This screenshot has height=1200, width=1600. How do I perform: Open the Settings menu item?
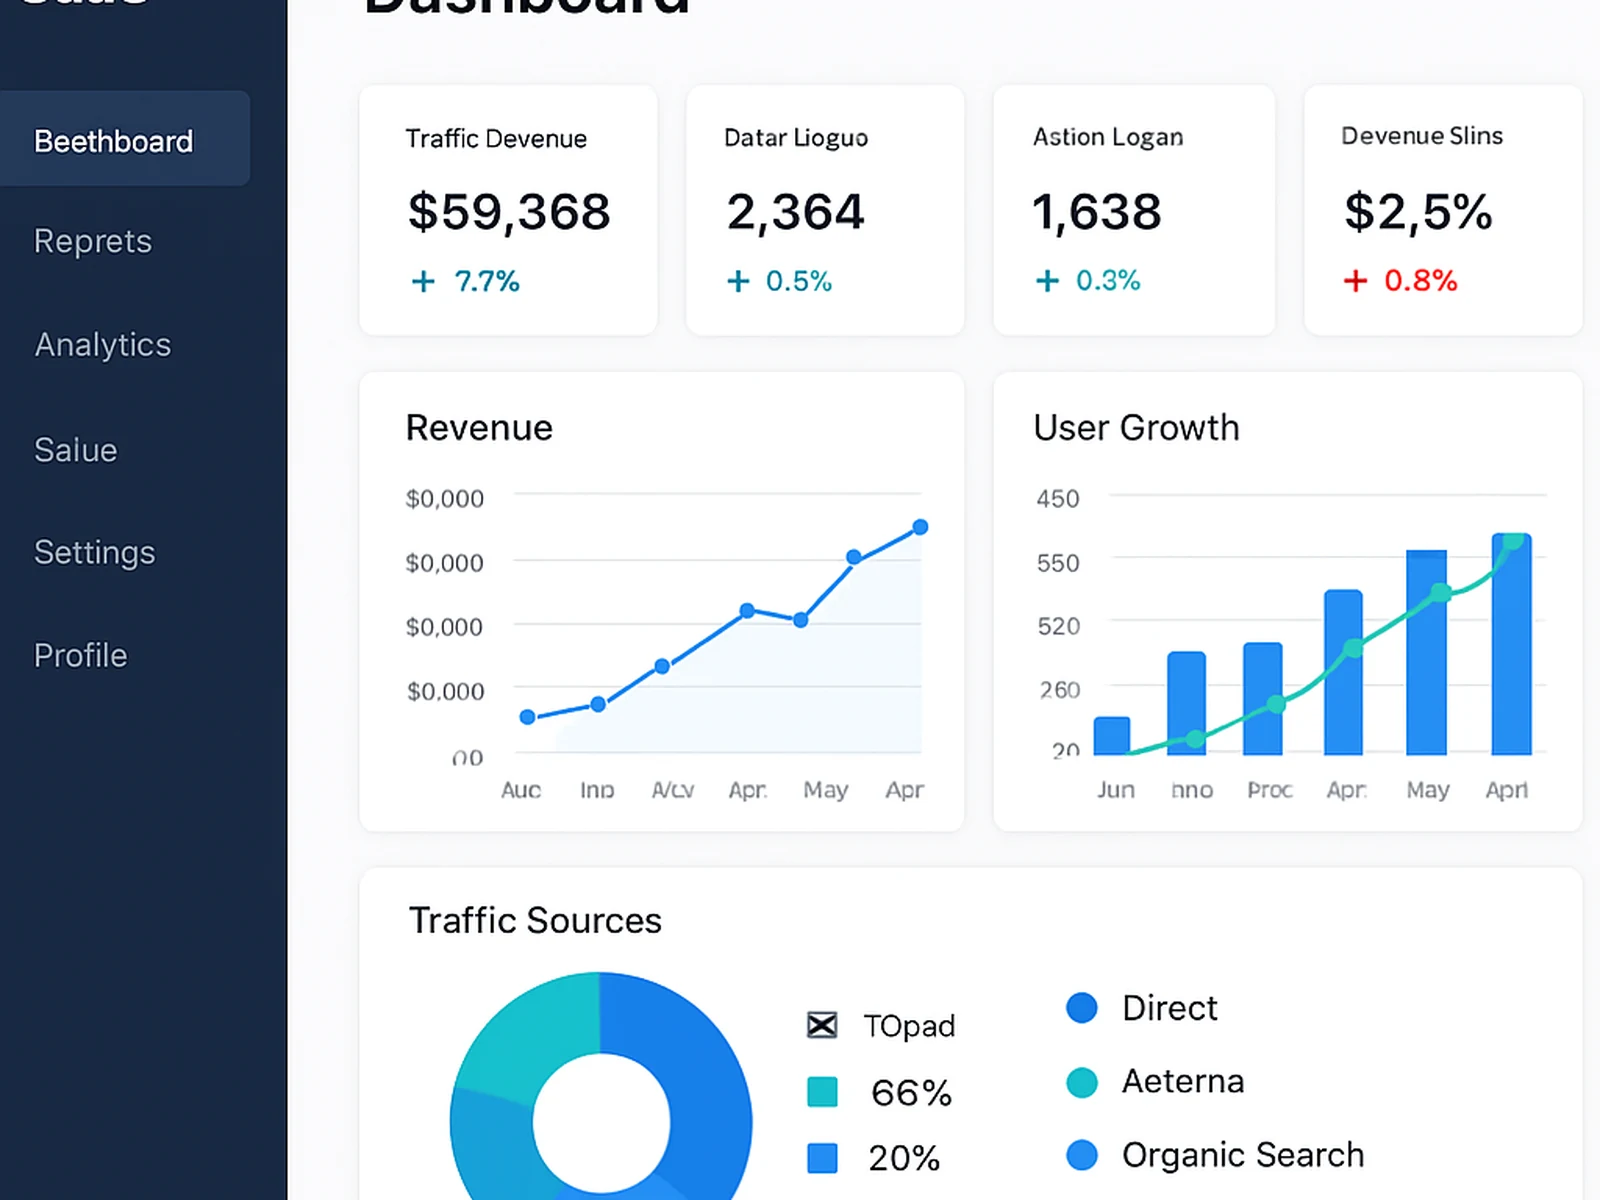(x=94, y=552)
